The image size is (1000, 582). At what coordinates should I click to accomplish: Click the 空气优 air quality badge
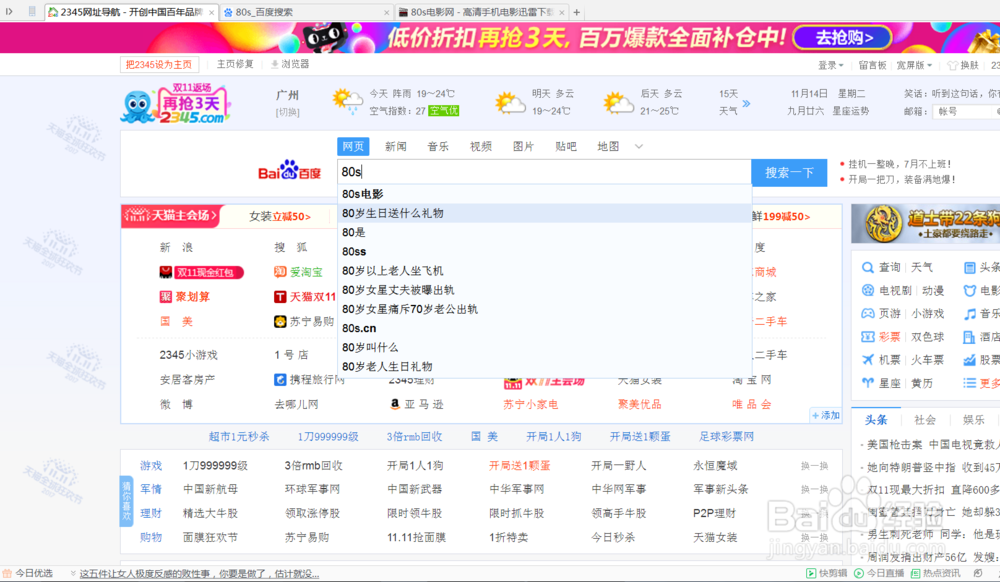(443, 110)
